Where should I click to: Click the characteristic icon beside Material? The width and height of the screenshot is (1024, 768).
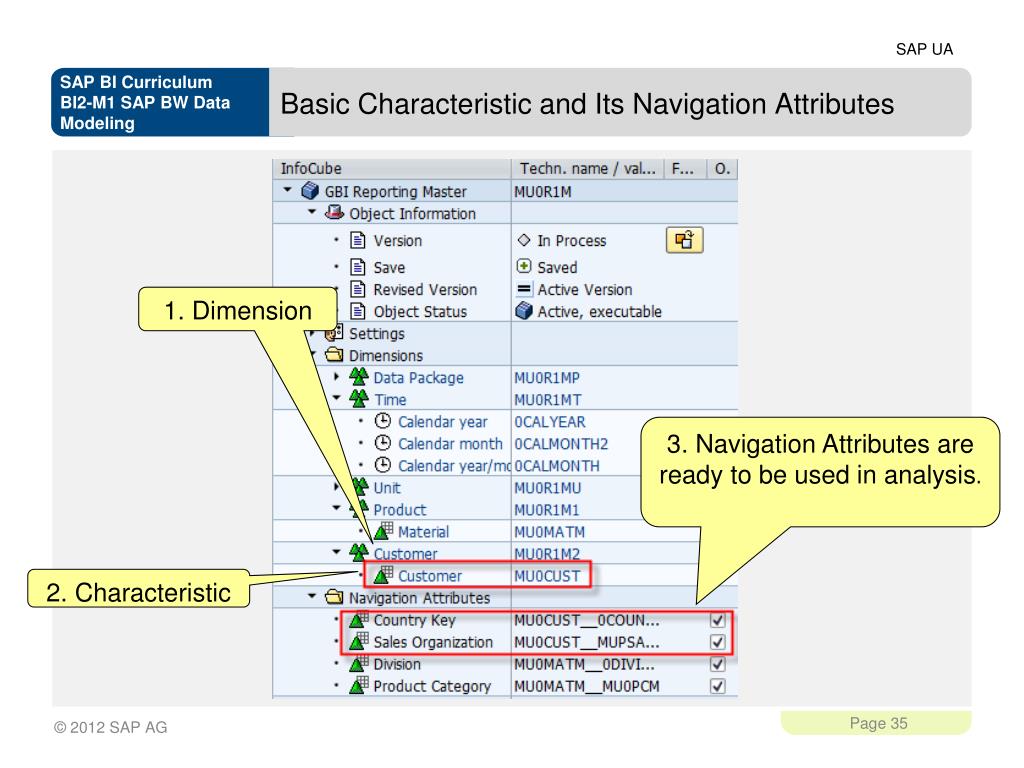tap(382, 532)
